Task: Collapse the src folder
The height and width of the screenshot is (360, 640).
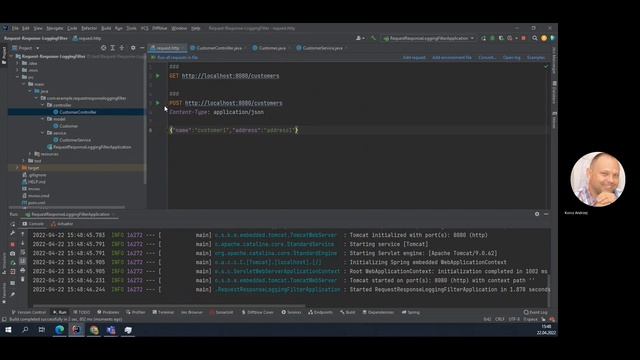Action: (18, 77)
